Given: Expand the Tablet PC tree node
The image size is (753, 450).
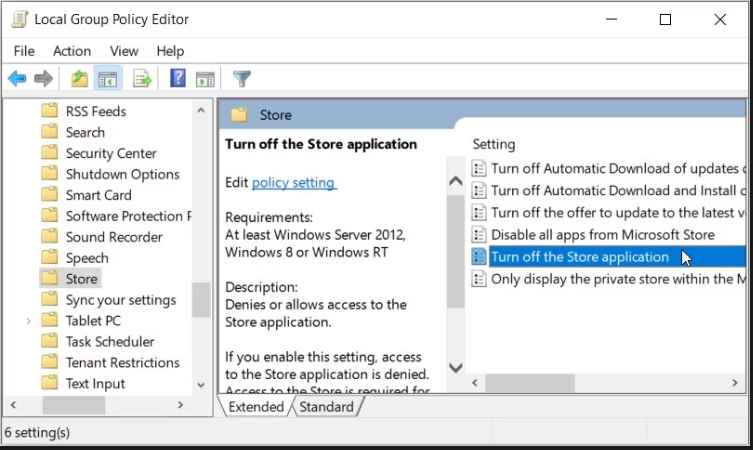Looking at the screenshot, I should coord(28,320).
